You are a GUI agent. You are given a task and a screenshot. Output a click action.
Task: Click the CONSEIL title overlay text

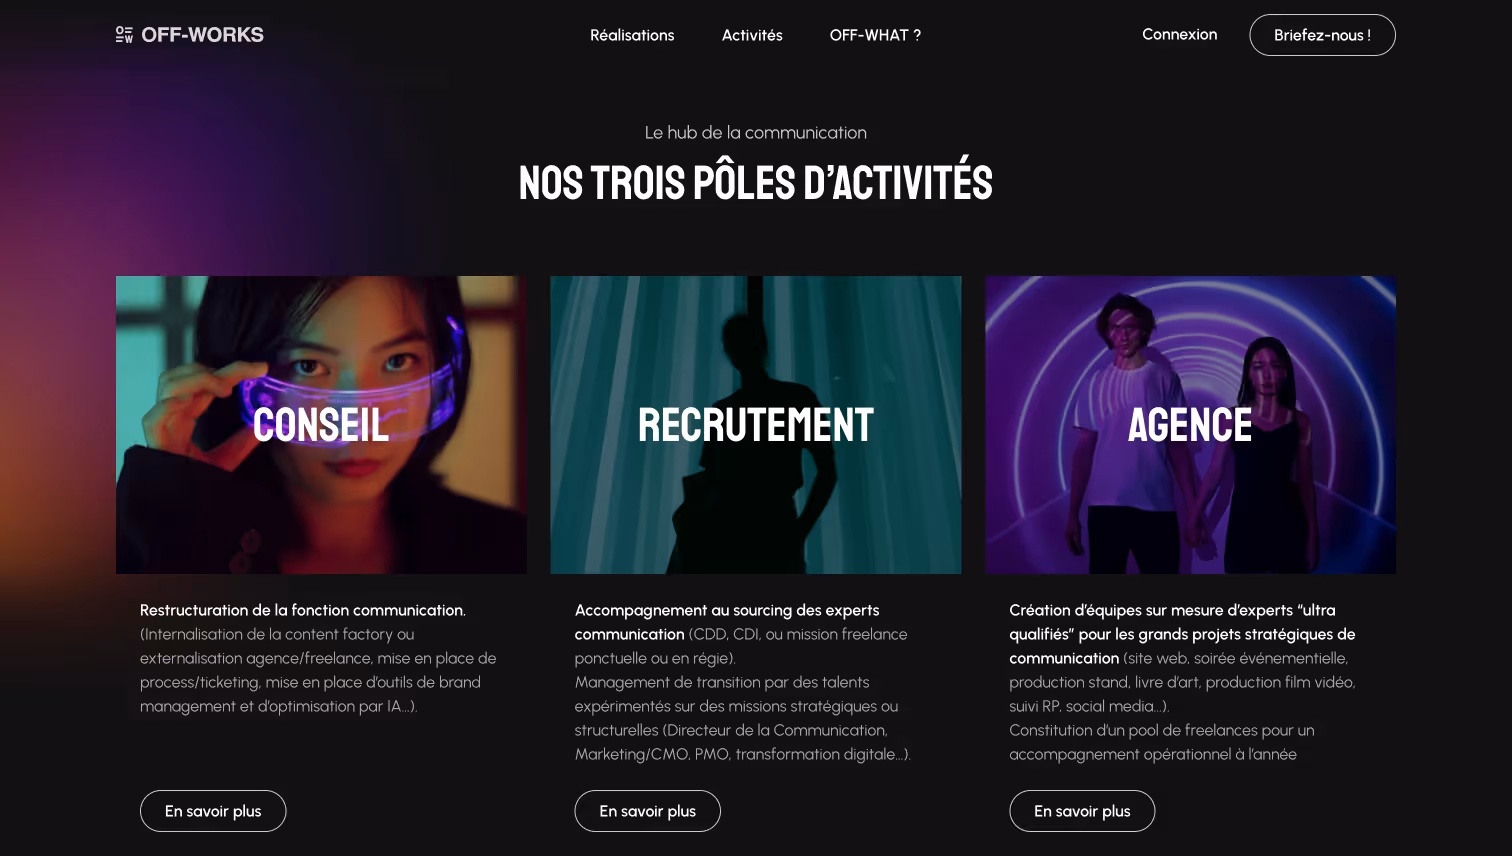pyautogui.click(x=321, y=425)
